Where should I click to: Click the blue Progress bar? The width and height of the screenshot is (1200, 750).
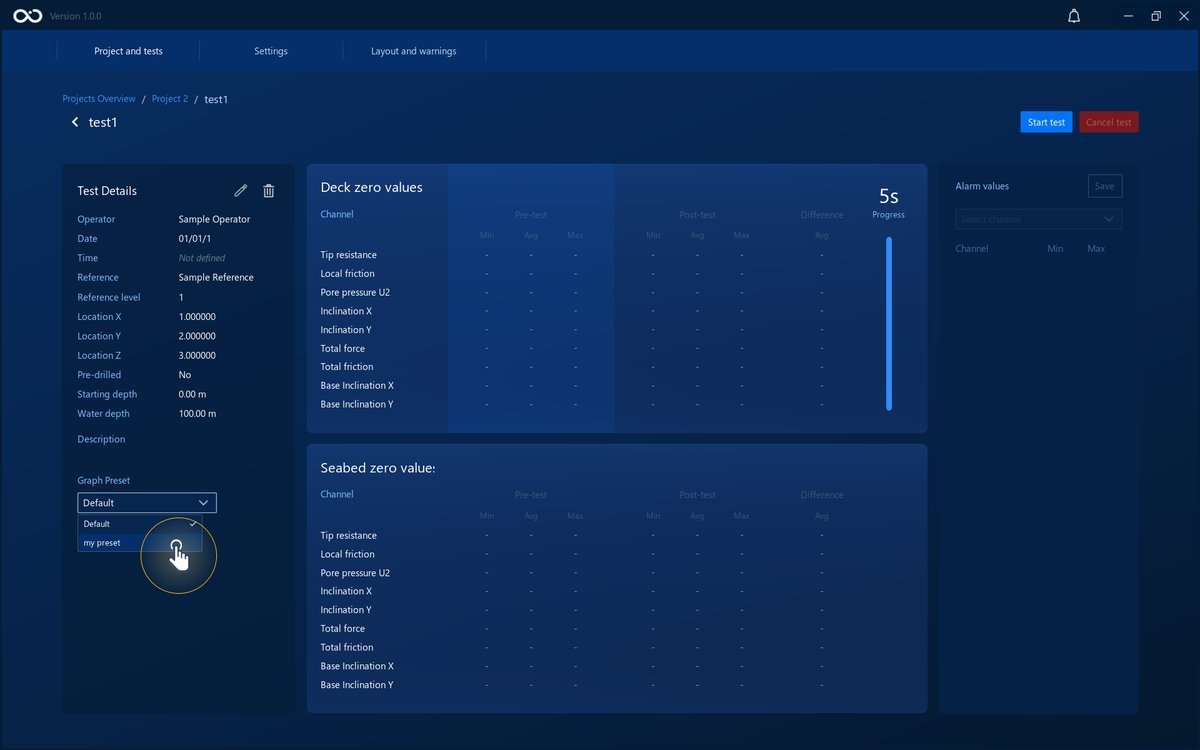(x=889, y=323)
